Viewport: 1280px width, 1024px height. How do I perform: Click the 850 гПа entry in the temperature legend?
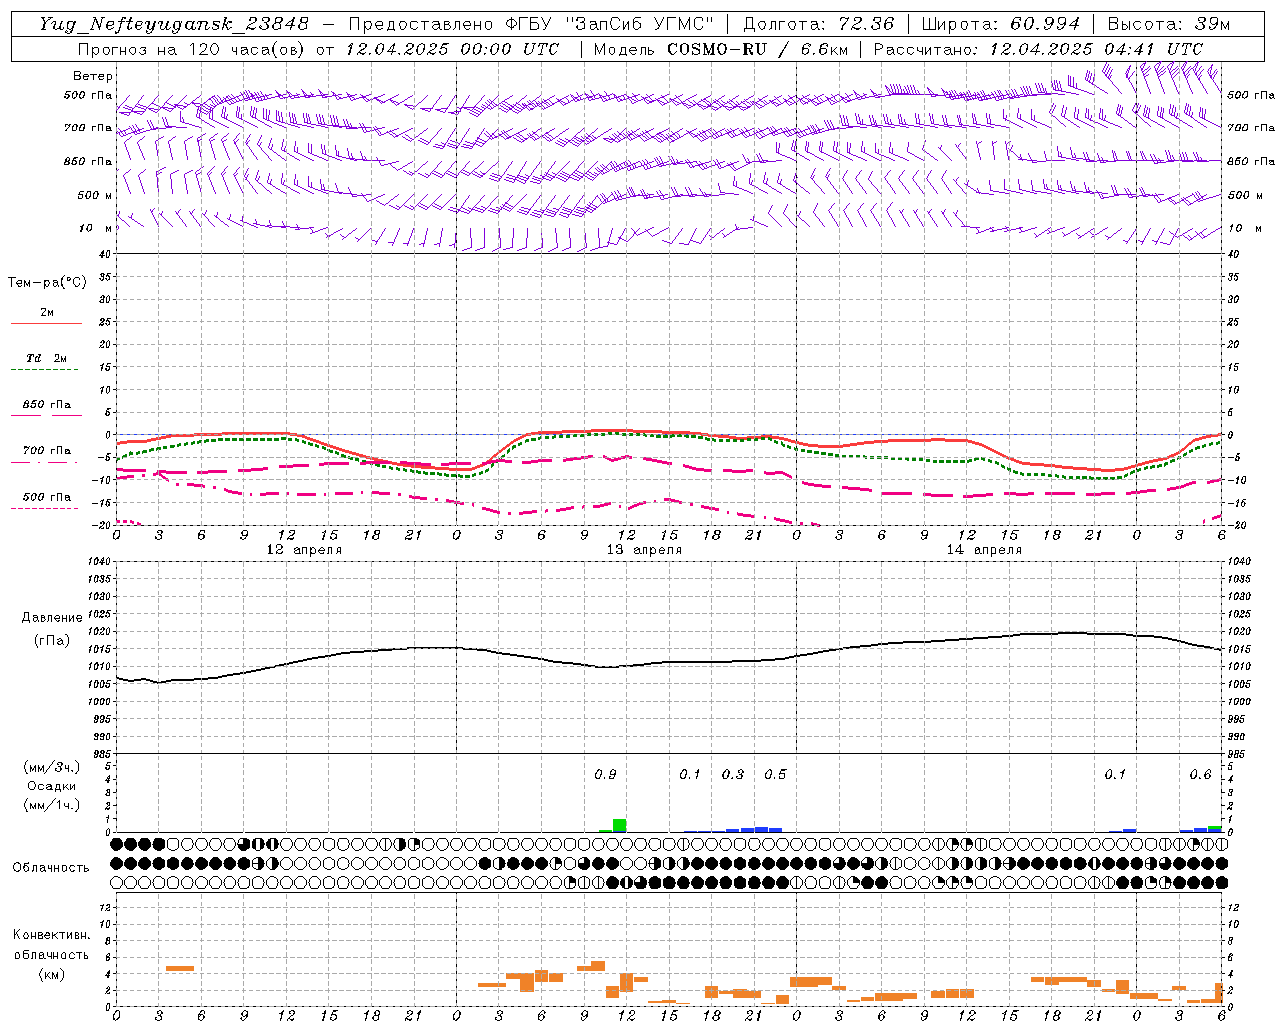[47, 405]
